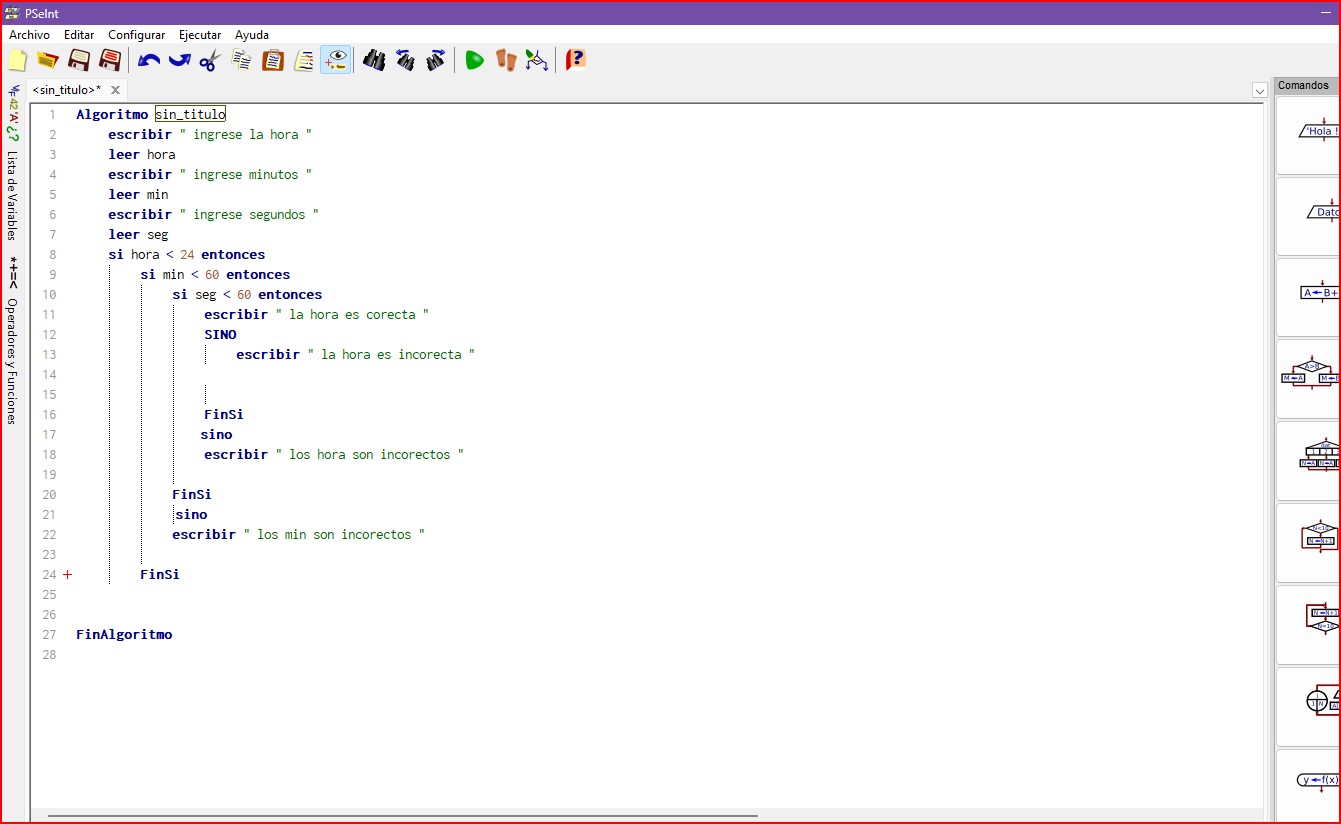Screen dimensions: 1341x824
Task: Save the algorithm with the first floppy disk icon
Action: click(79, 60)
